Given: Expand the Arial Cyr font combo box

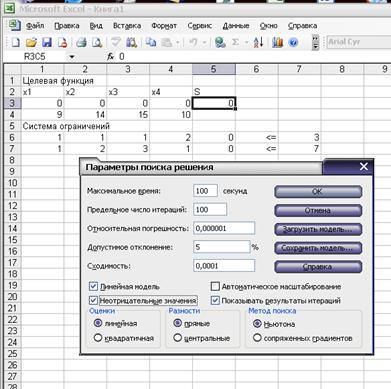Looking at the screenshot, I should [x=358, y=42].
